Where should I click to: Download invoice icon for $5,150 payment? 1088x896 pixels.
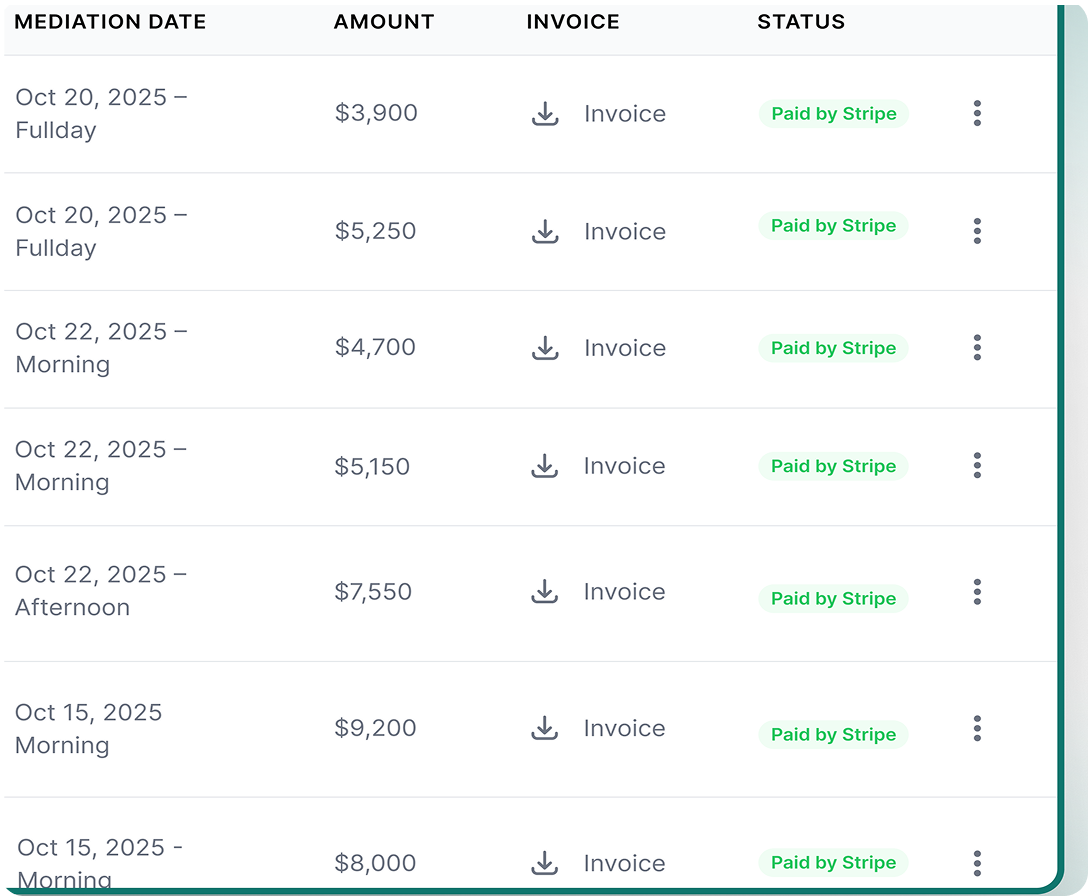click(x=545, y=466)
